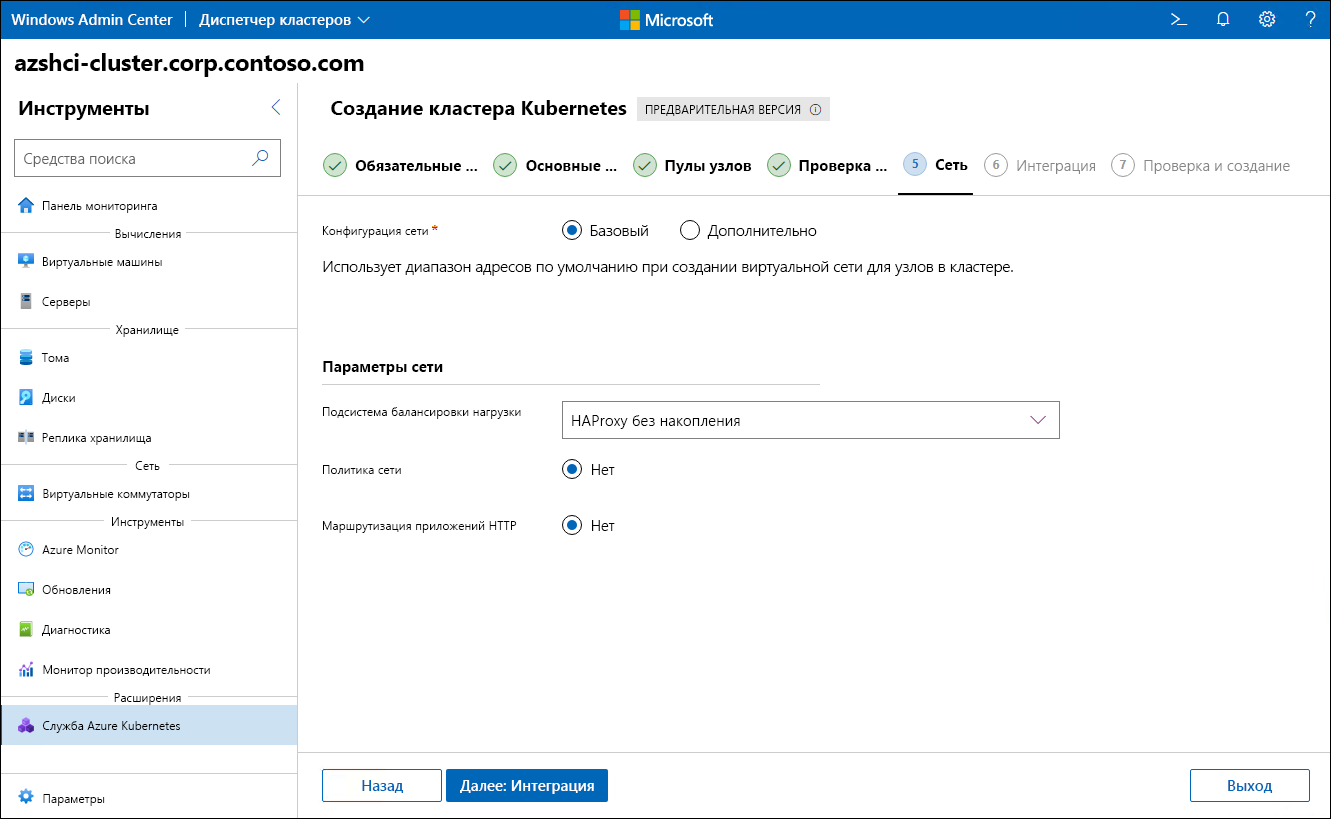The height and width of the screenshot is (819, 1331).
Task: Click Средства поиска search field
Action: [147, 158]
